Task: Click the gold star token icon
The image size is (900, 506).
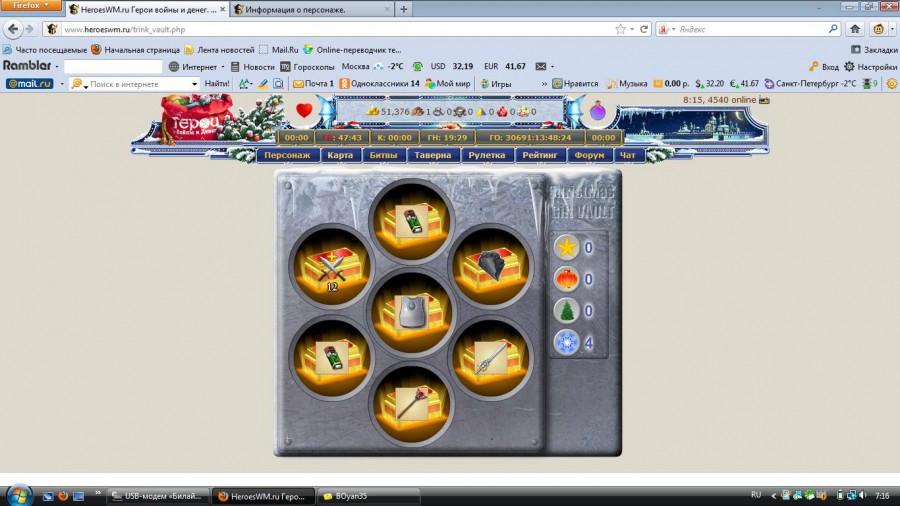Action: pyautogui.click(x=566, y=247)
